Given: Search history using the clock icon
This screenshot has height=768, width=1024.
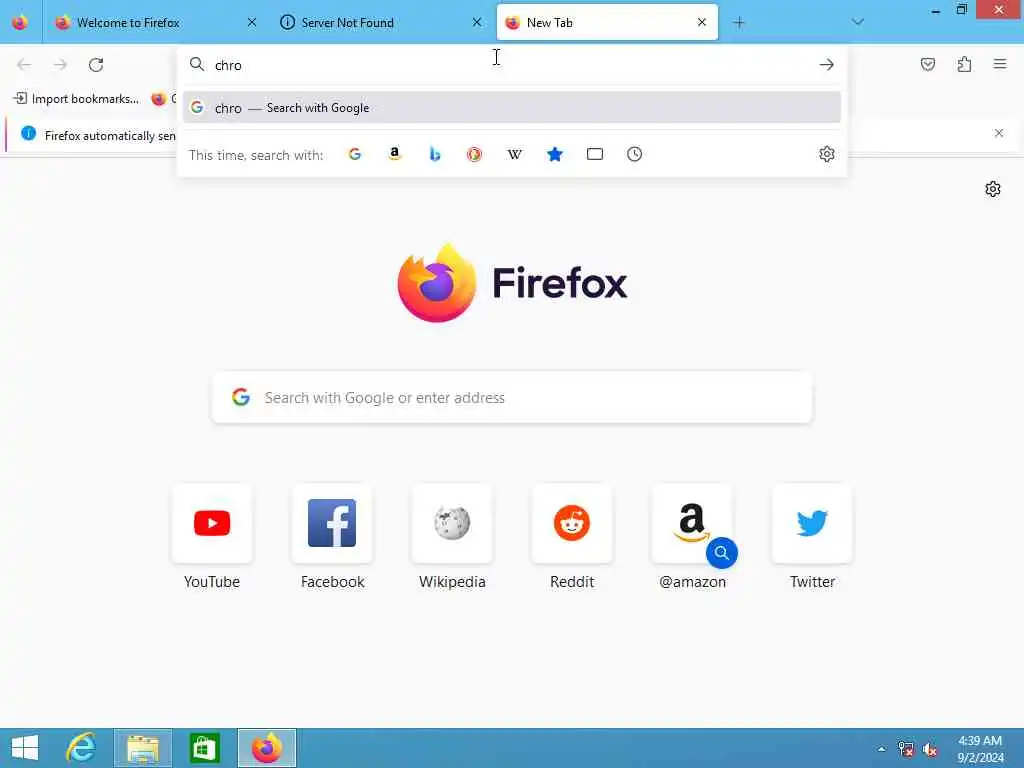Looking at the screenshot, I should click(x=634, y=154).
